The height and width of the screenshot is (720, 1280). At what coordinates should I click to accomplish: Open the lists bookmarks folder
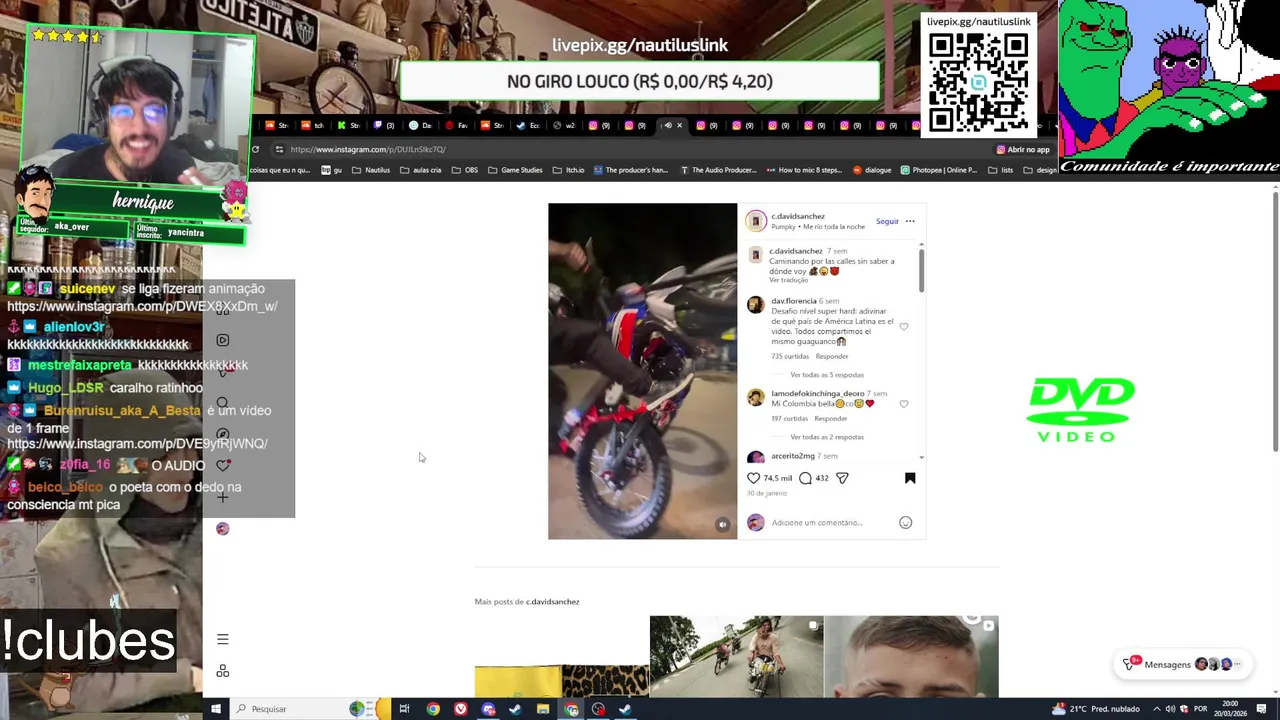pyautogui.click(x=1000, y=170)
